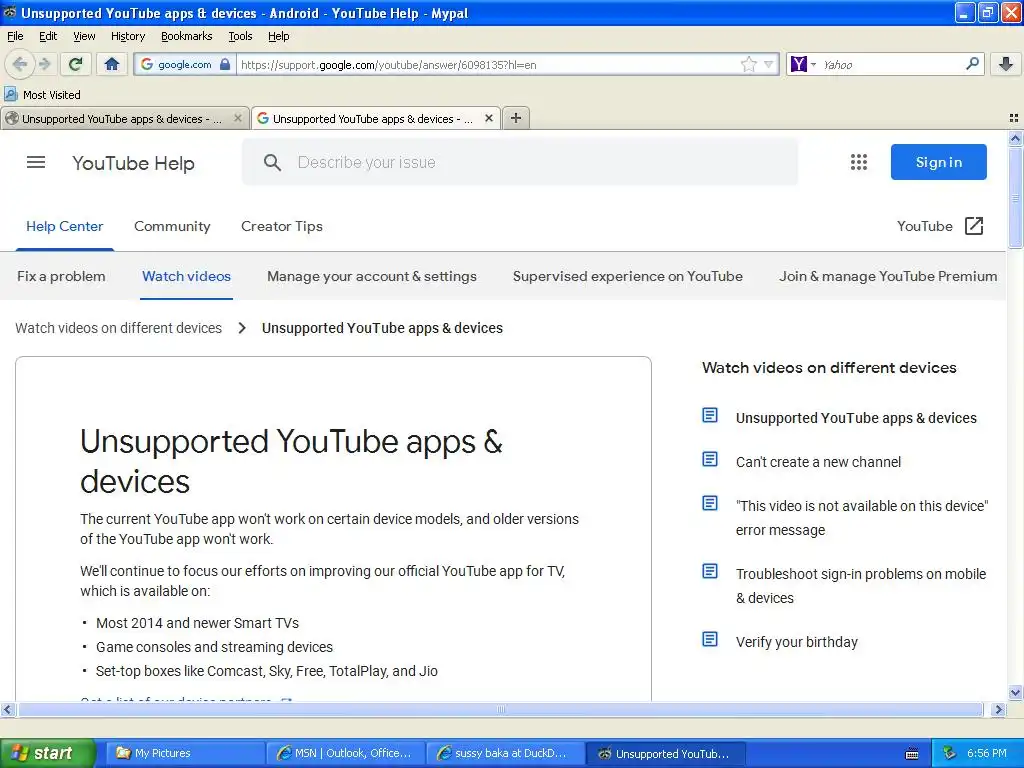Bookmark this page with the star icon

click(x=748, y=64)
